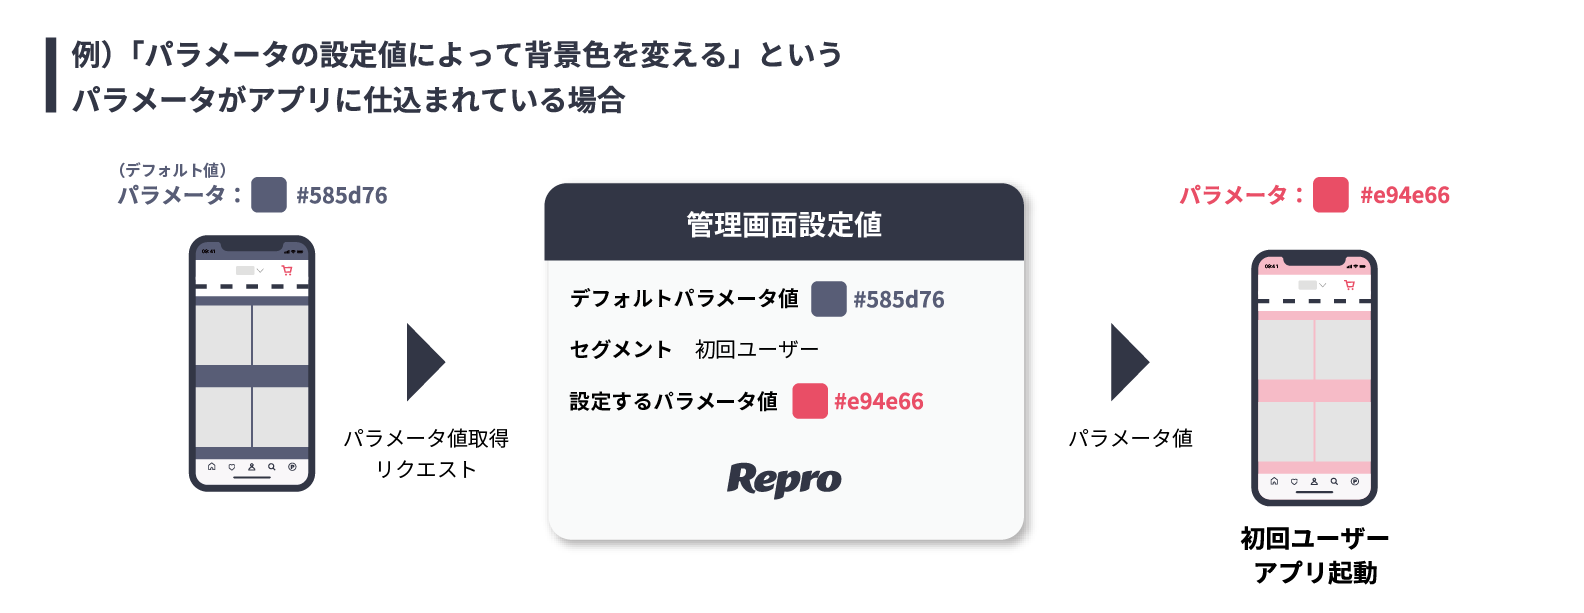Click the 管理画面設定値 panel header
Image resolution: width=1584 pixels, height=613 pixels.
tap(784, 222)
